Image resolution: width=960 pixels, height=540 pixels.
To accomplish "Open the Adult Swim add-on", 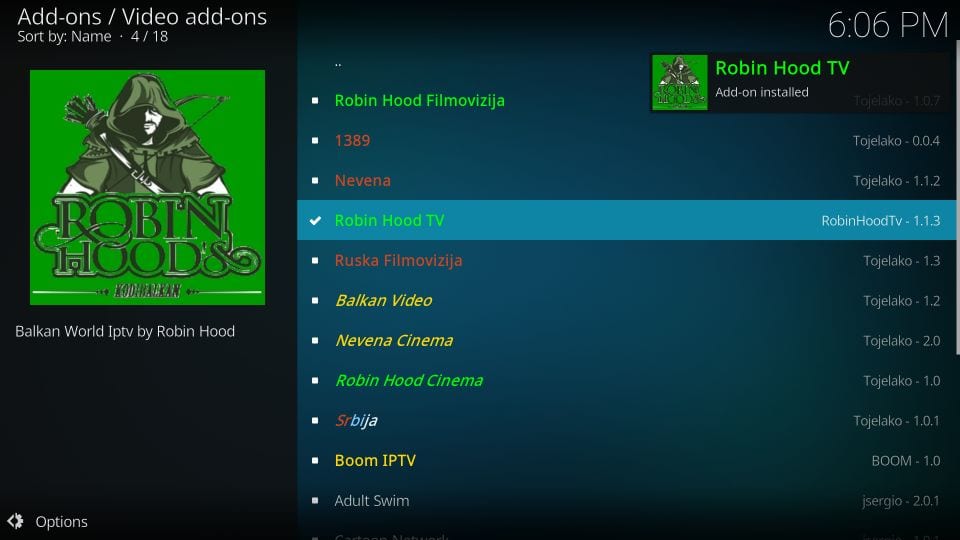I will point(627,501).
